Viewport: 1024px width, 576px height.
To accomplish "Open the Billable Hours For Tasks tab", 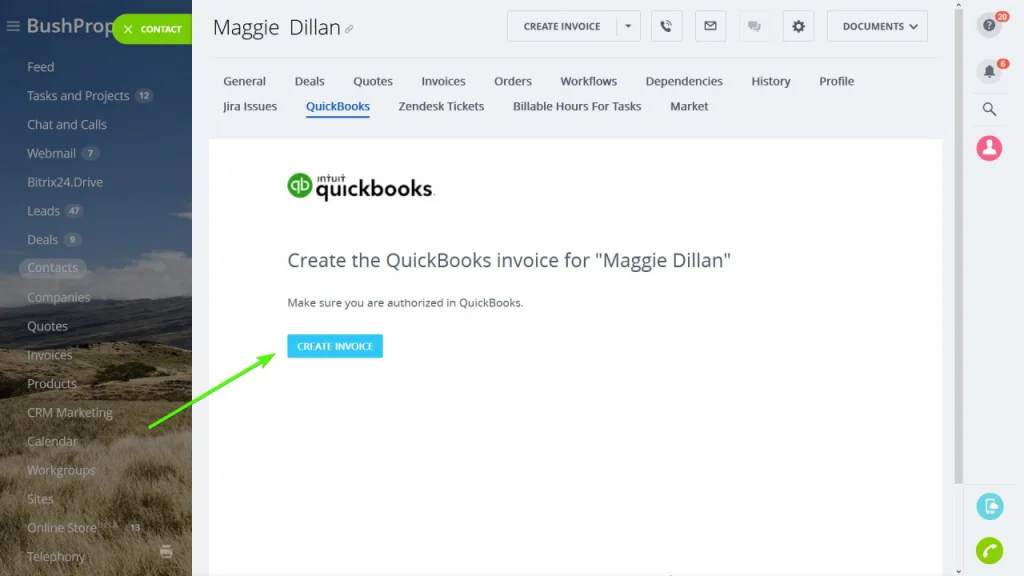I will click(577, 106).
